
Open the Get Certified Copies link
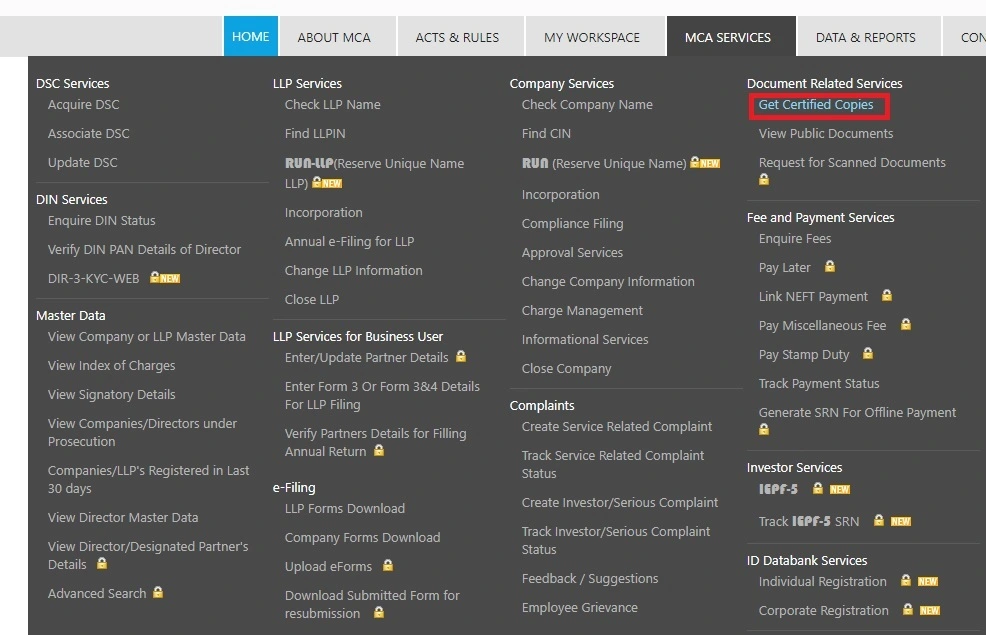[x=817, y=105]
